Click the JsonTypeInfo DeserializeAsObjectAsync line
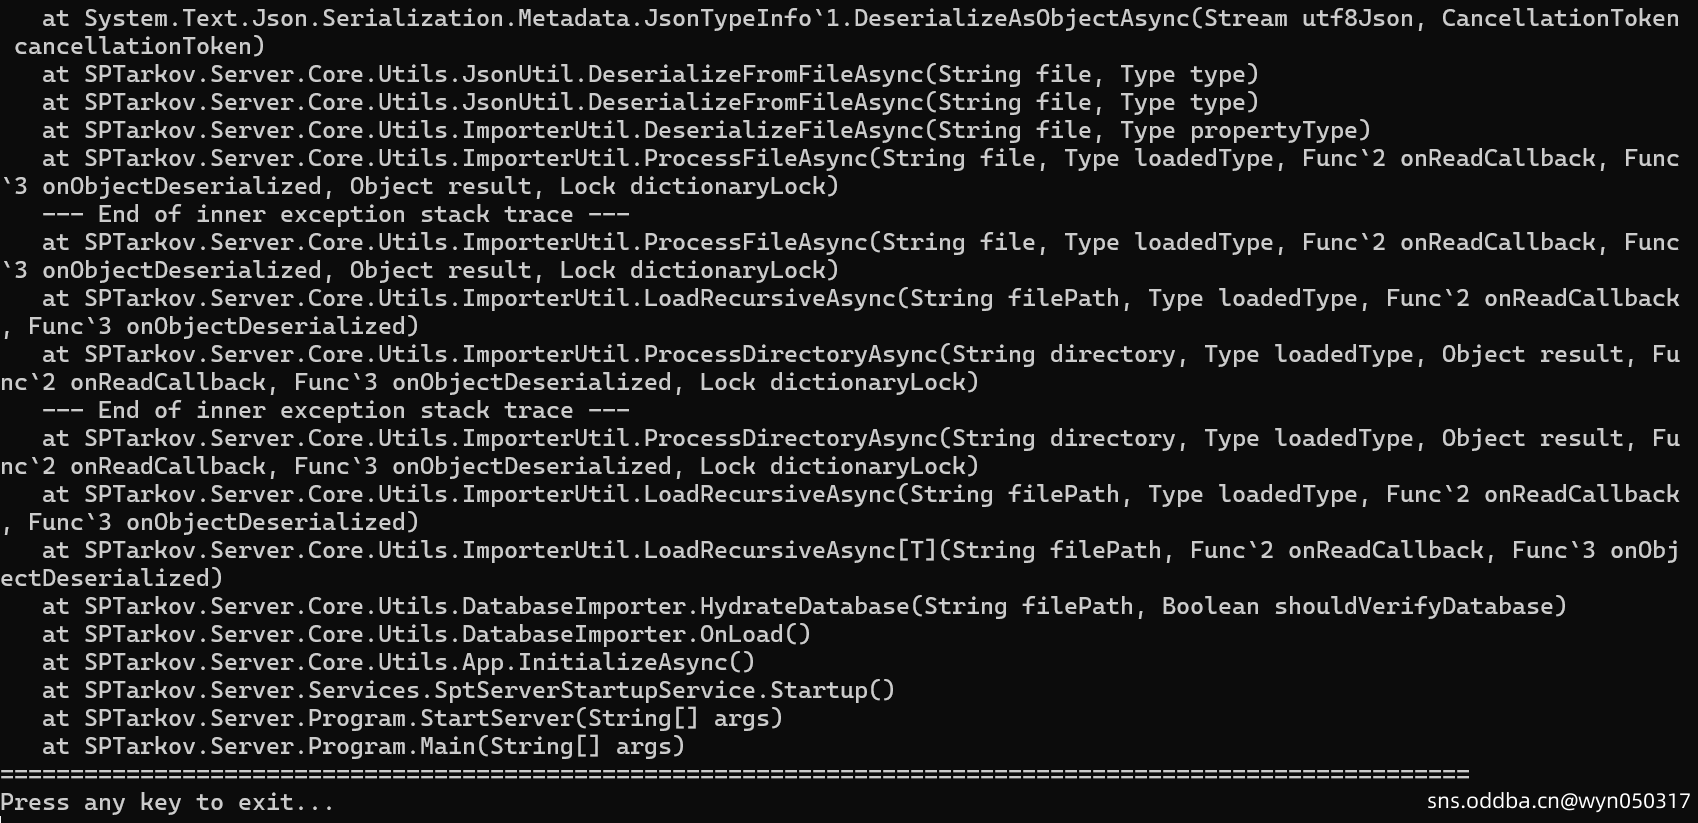 (860, 18)
